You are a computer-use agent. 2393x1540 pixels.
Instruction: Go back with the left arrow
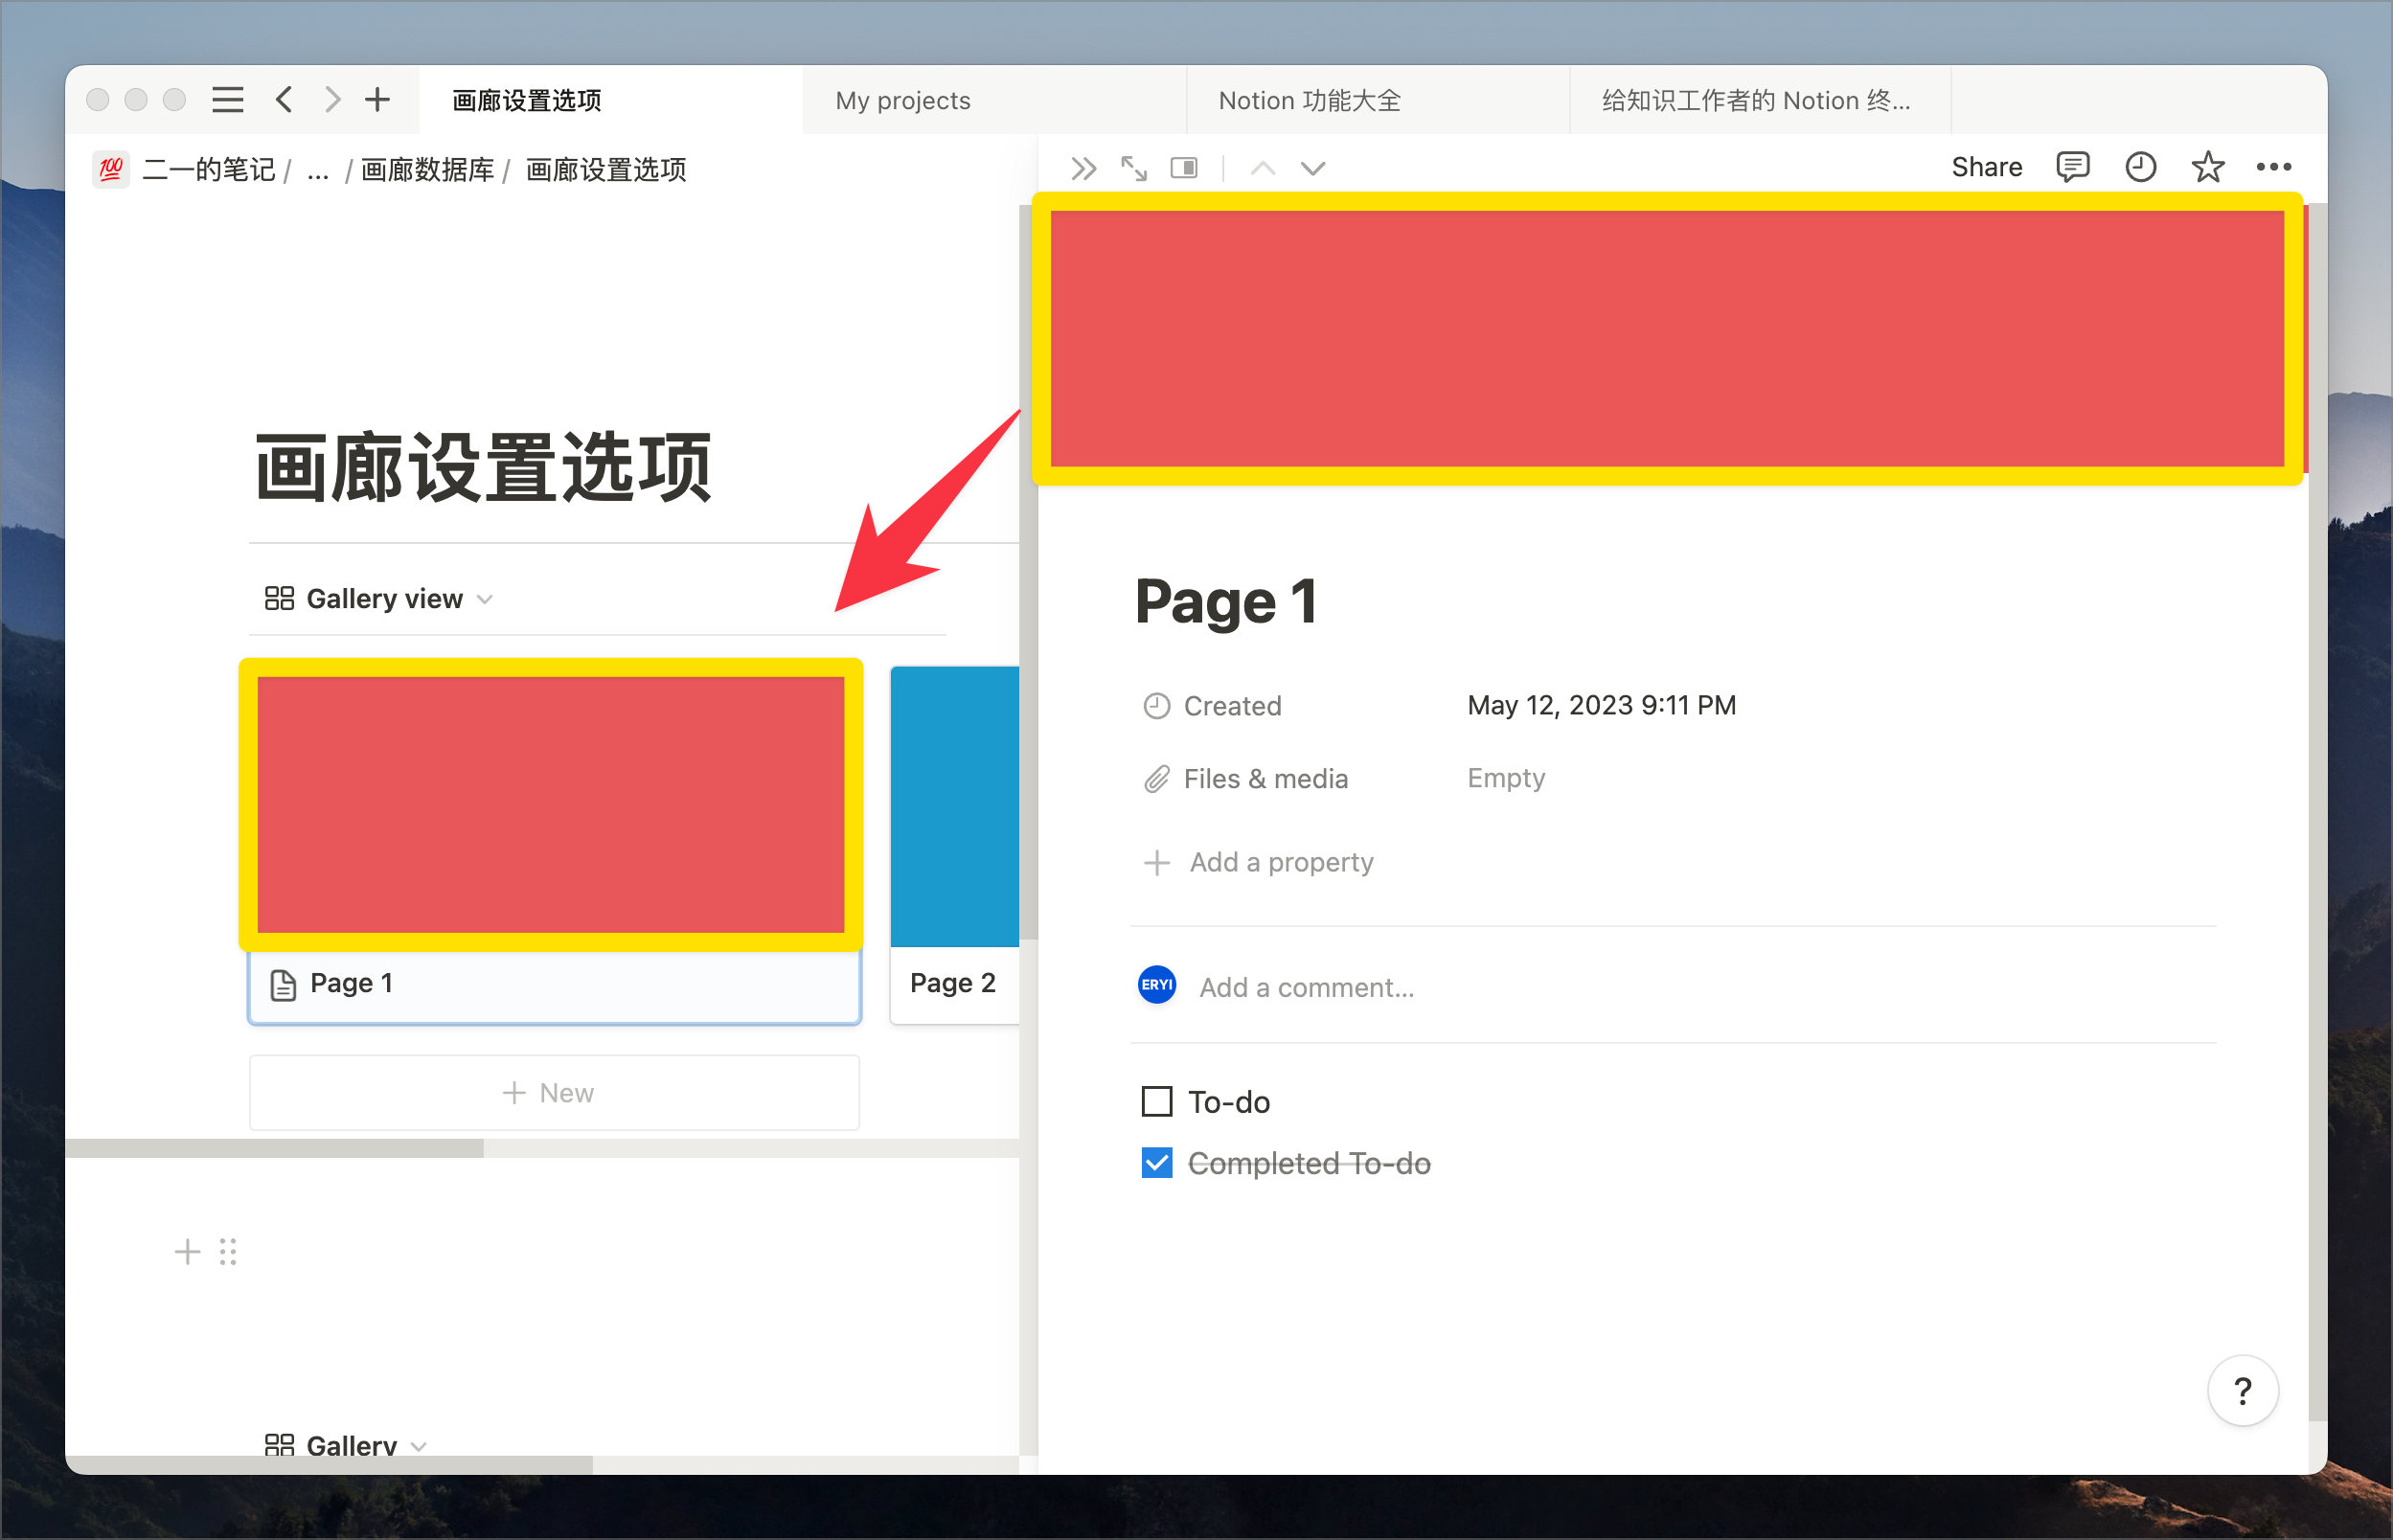[285, 100]
